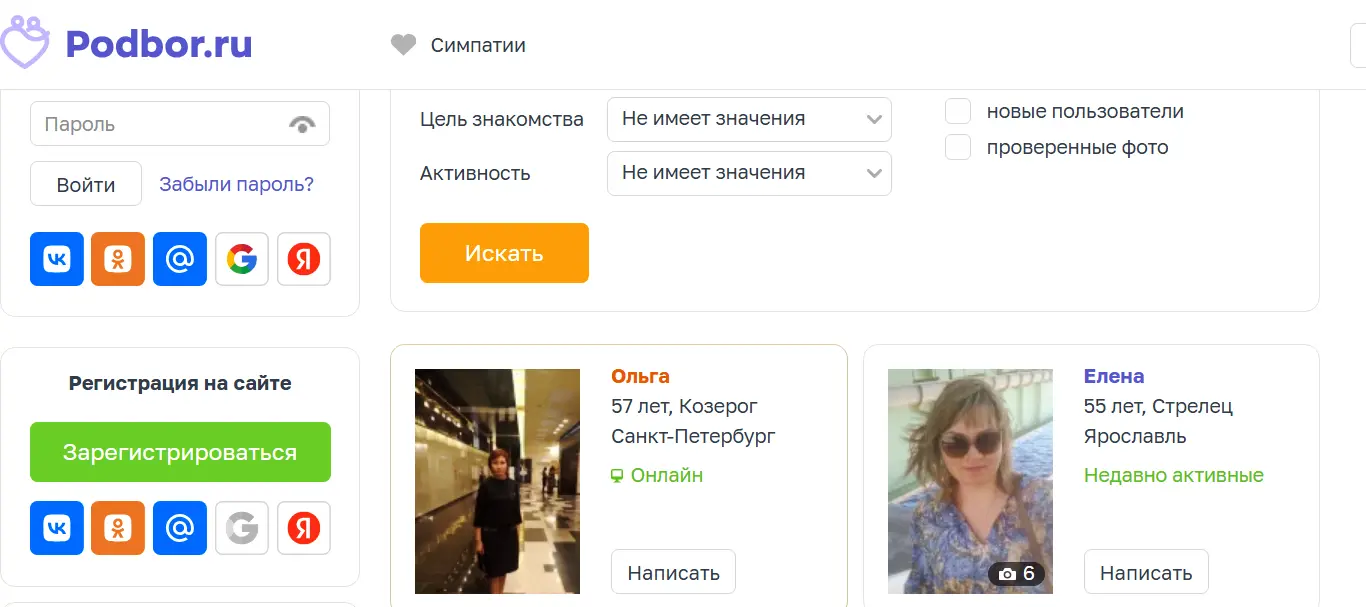The width and height of the screenshot is (1366, 607).
Task: Focus the "Пароль" input field
Action: (x=160, y=124)
